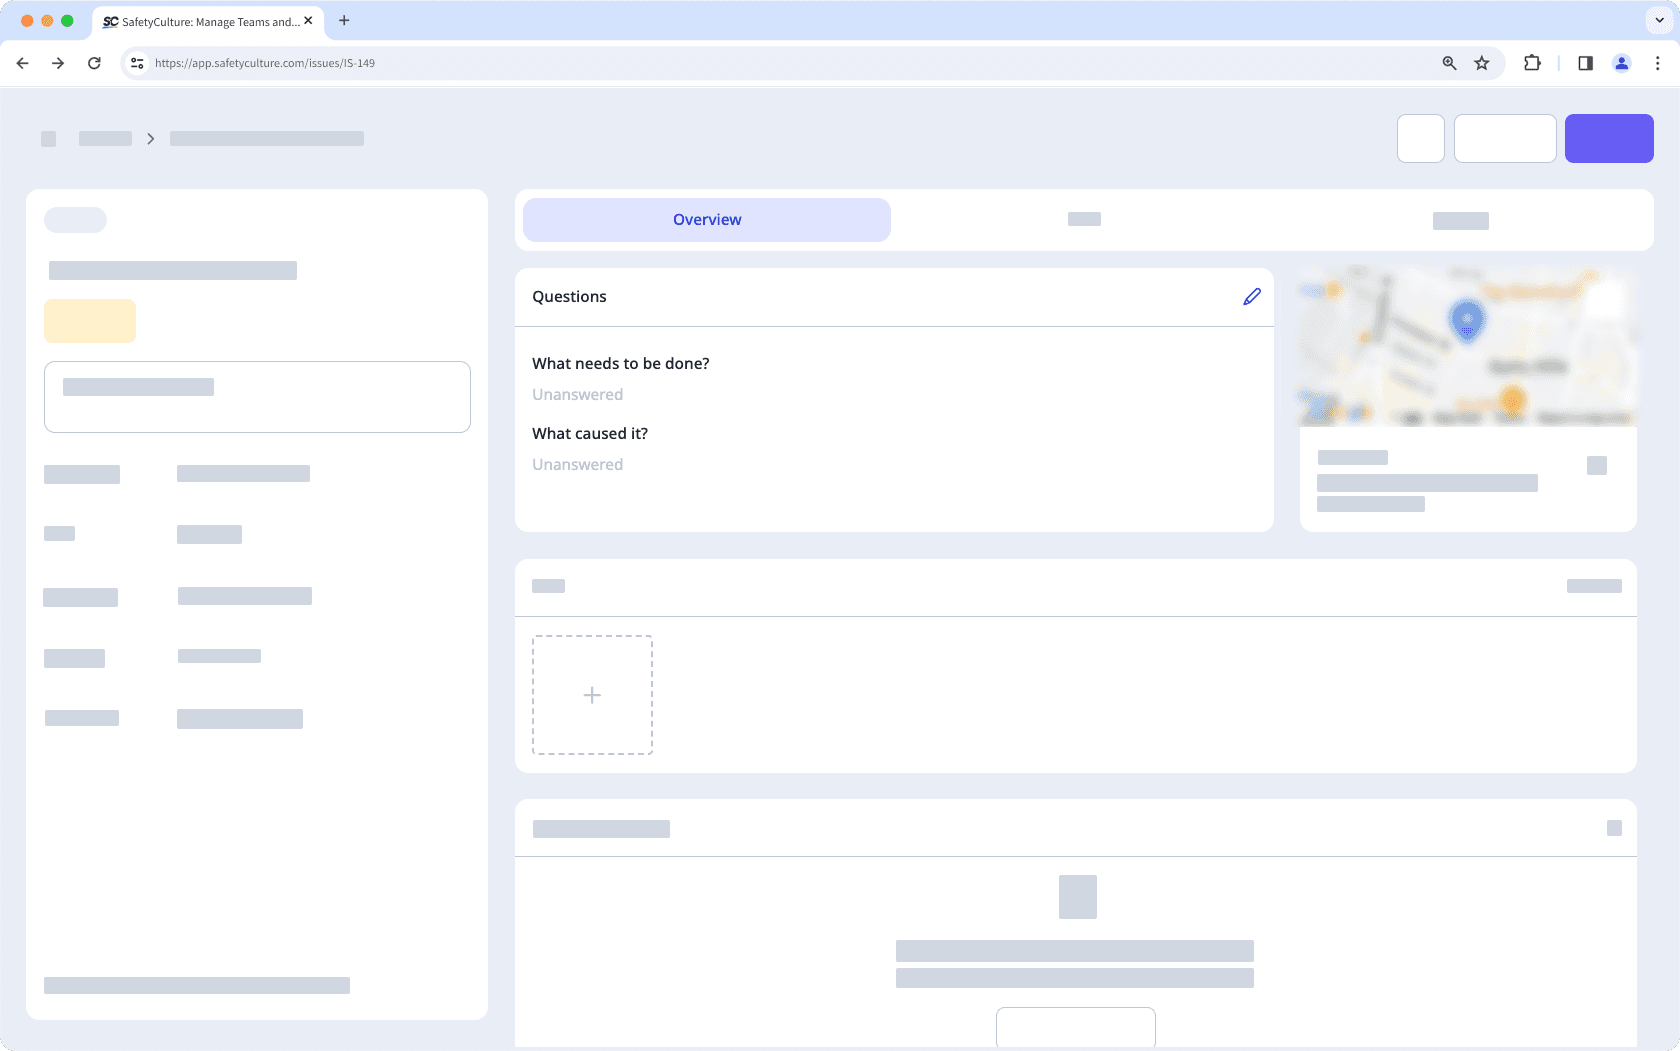1680x1051 pixels.
Task: Open the browser profile avatar
Action: (x=1621, y=62)
